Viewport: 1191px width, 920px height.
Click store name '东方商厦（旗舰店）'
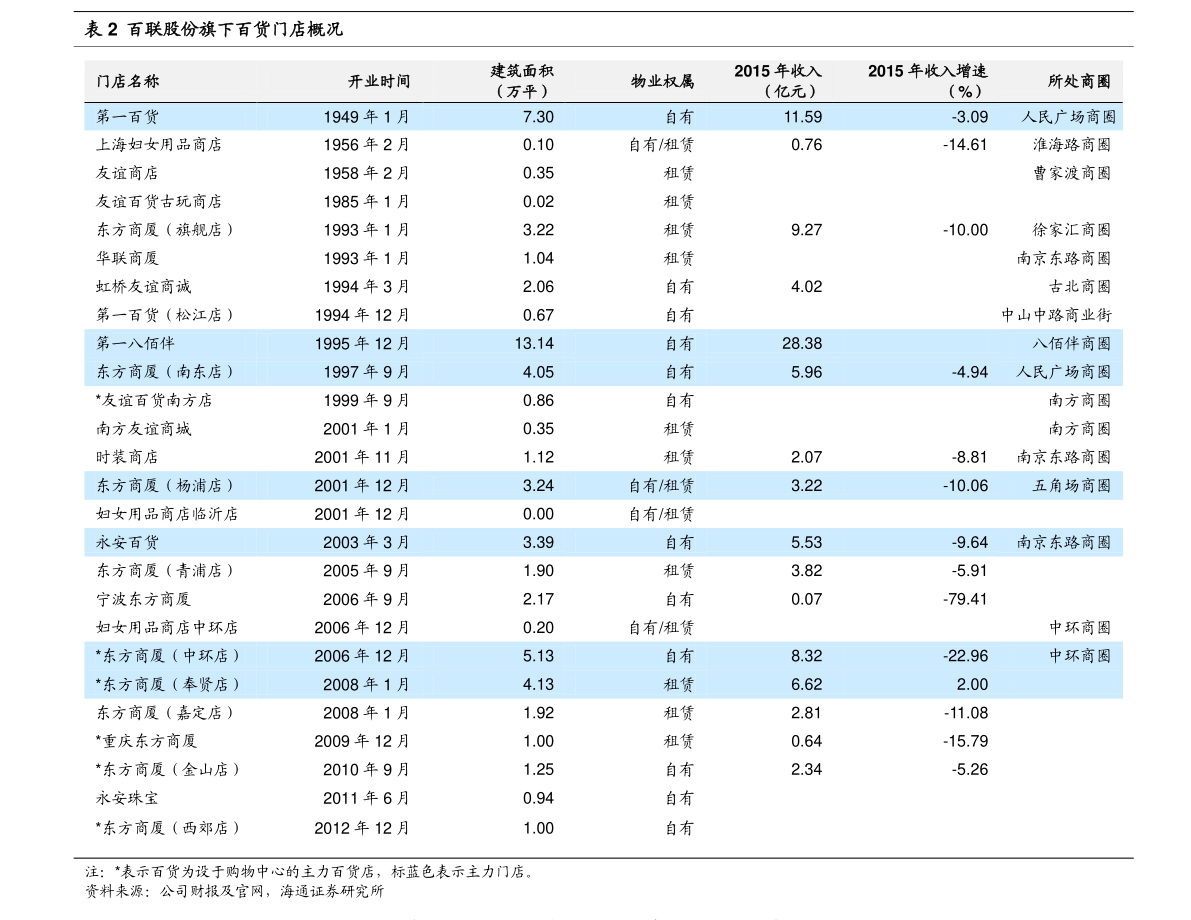click(165, 230)
